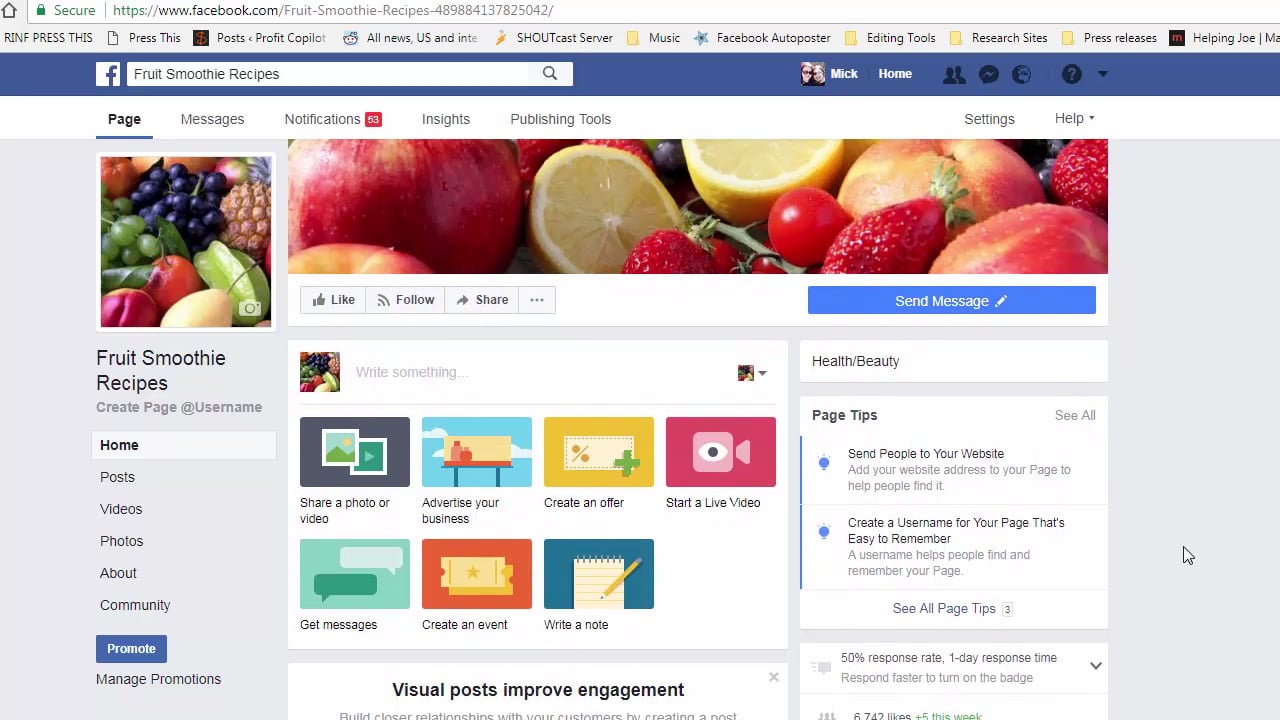Click the Follow button
Viewport: 1280px width, 720px height.
coord(405,300)
